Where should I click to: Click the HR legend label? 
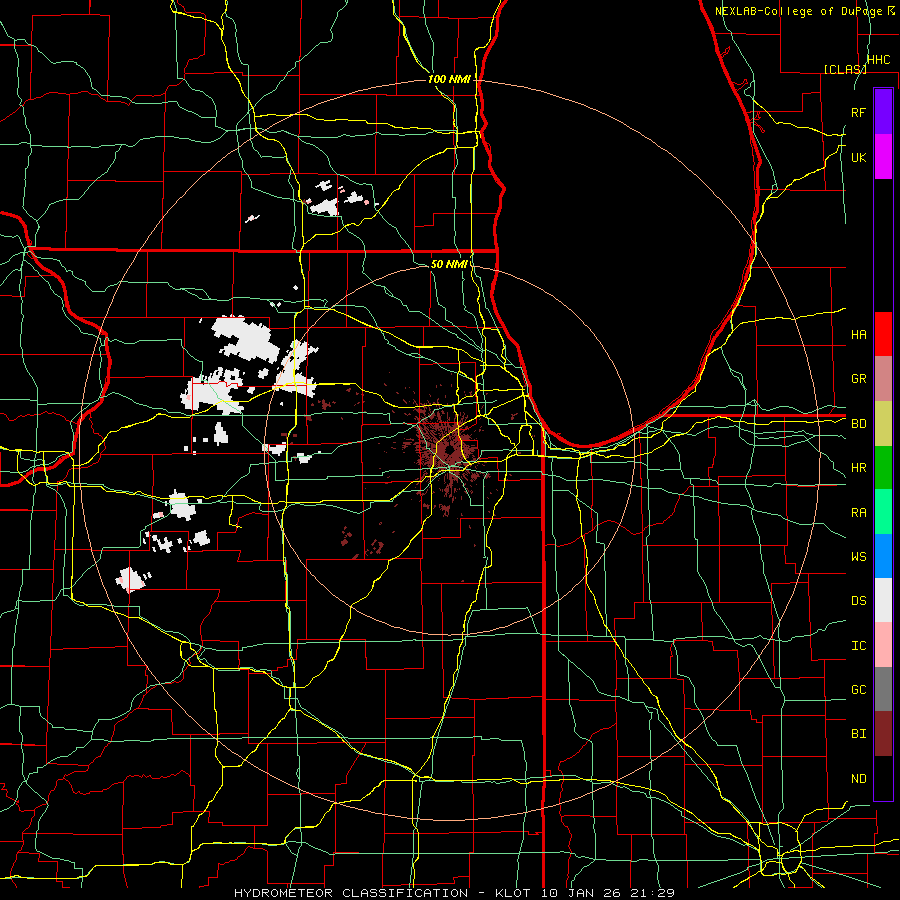click(x=859, y=468)
